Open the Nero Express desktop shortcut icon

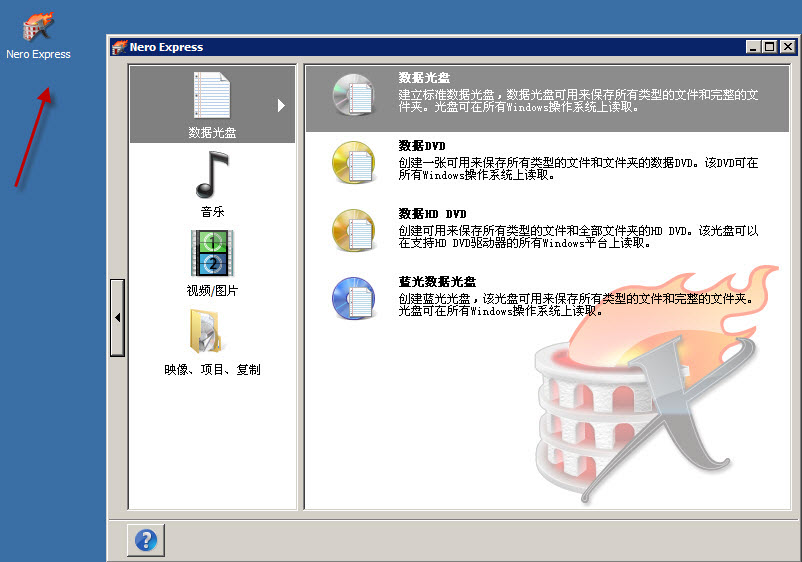pos(38,27)
